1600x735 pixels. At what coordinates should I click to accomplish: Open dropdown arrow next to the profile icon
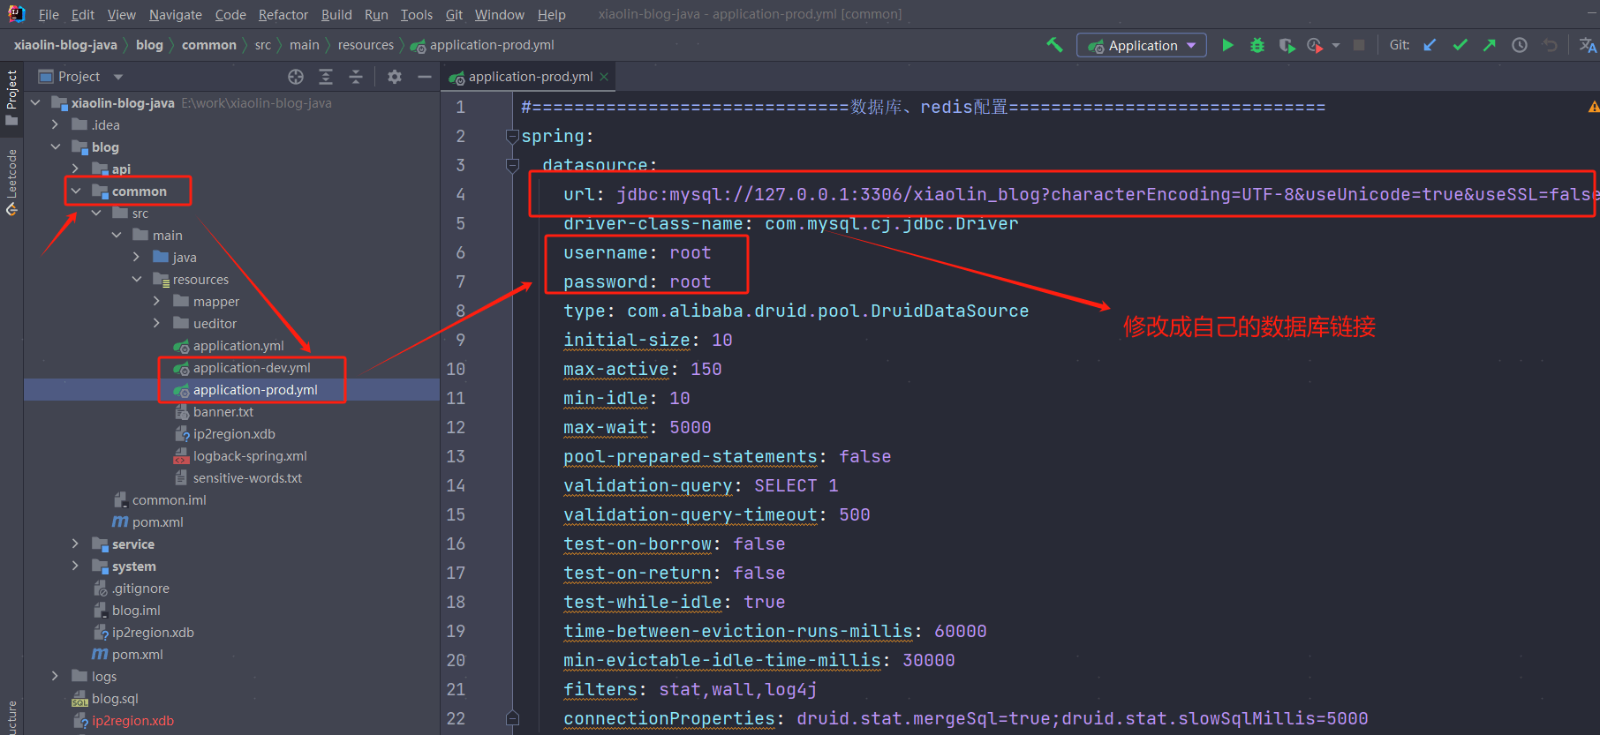click(x=1336, y=46)
